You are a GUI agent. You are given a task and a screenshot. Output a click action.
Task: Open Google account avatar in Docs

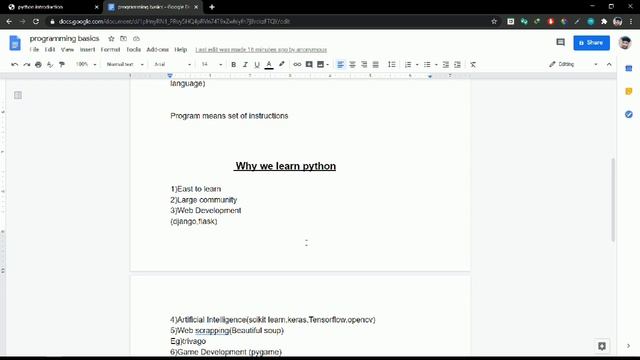coord(624,42)
